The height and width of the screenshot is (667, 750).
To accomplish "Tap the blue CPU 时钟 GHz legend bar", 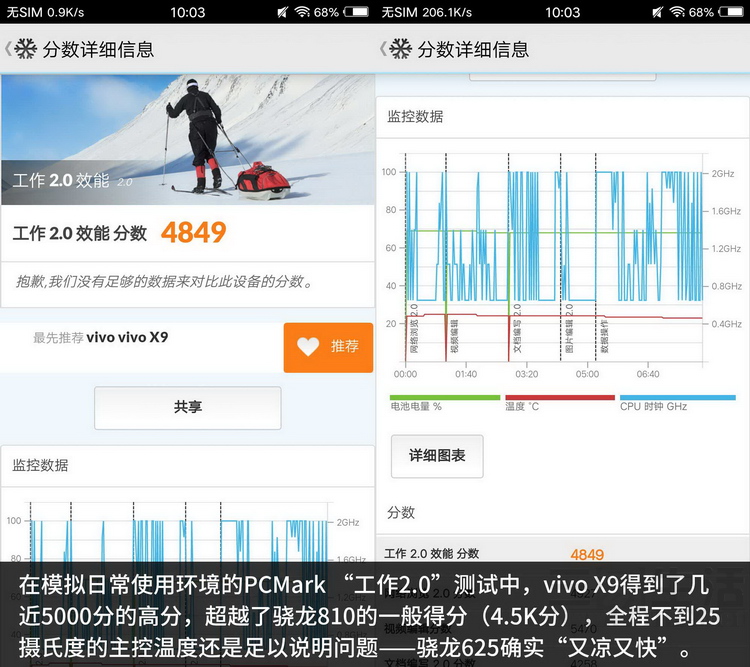I will [678, 398].
